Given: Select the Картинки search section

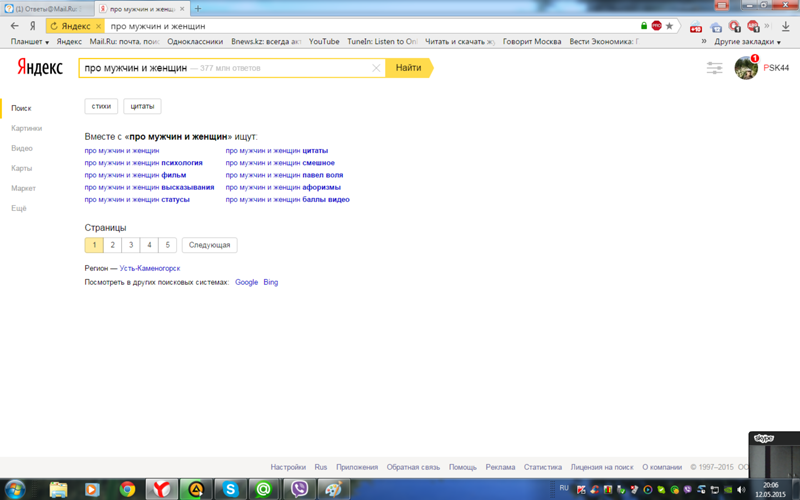Looking at the screenshot, I should [x=27, y=128].
